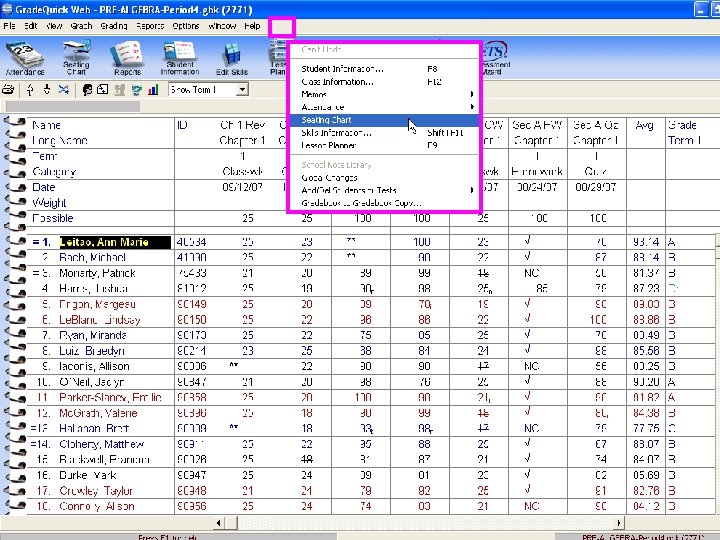Open the Reports toolbar icon
This screenshot has height=540, width=720.
click(127, 56)
